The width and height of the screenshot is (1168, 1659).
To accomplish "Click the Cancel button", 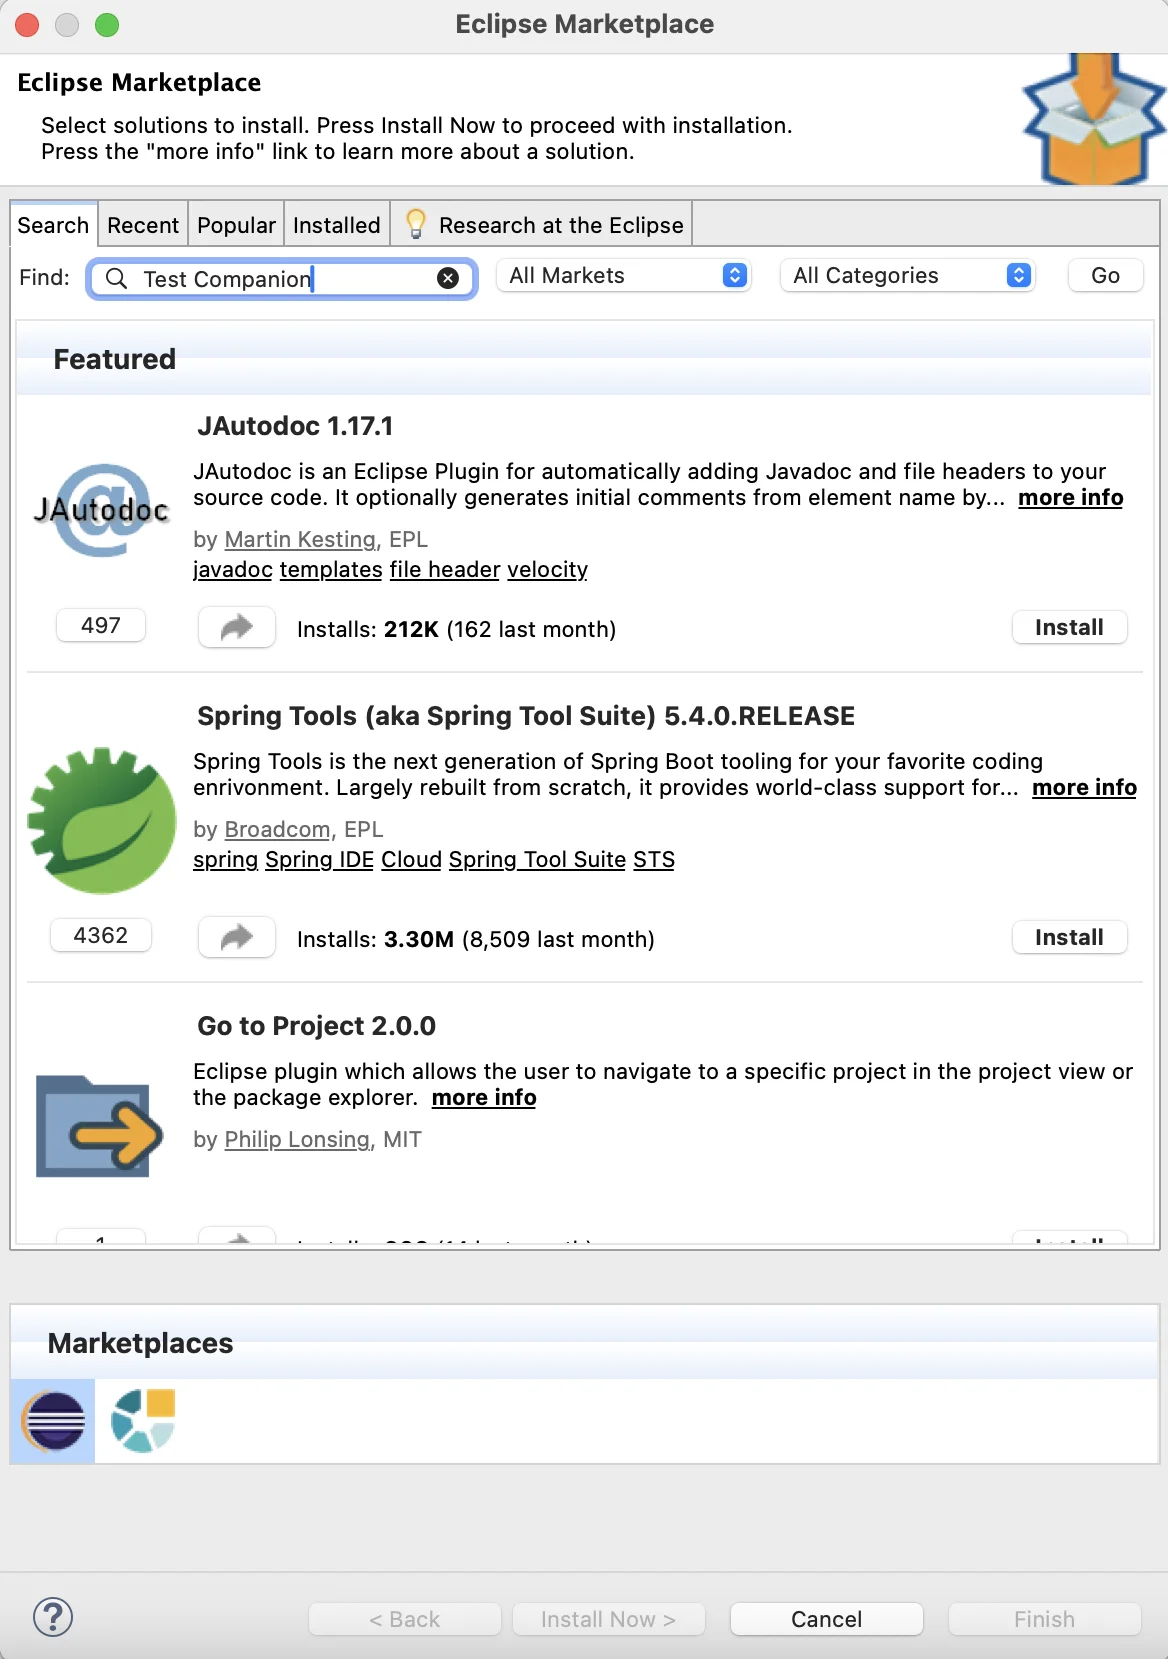I will click(826, 1619).
